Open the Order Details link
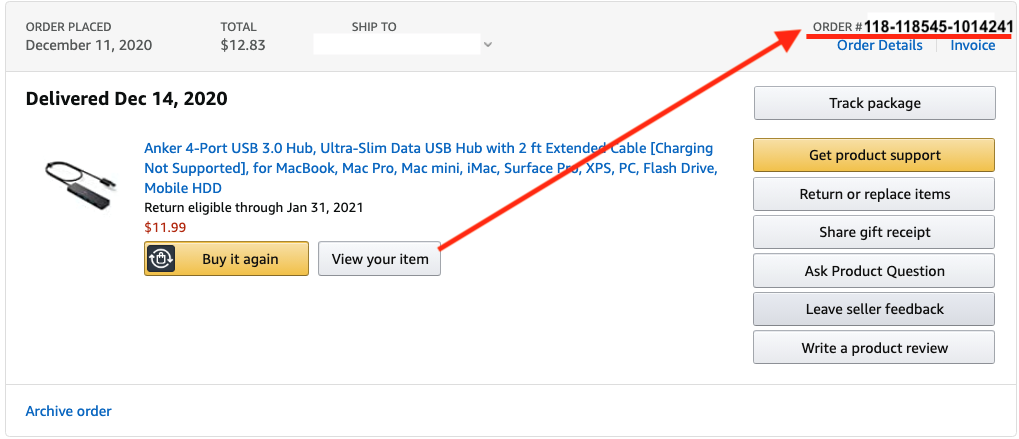This screenshot has height=439, width=1019. 879,45
